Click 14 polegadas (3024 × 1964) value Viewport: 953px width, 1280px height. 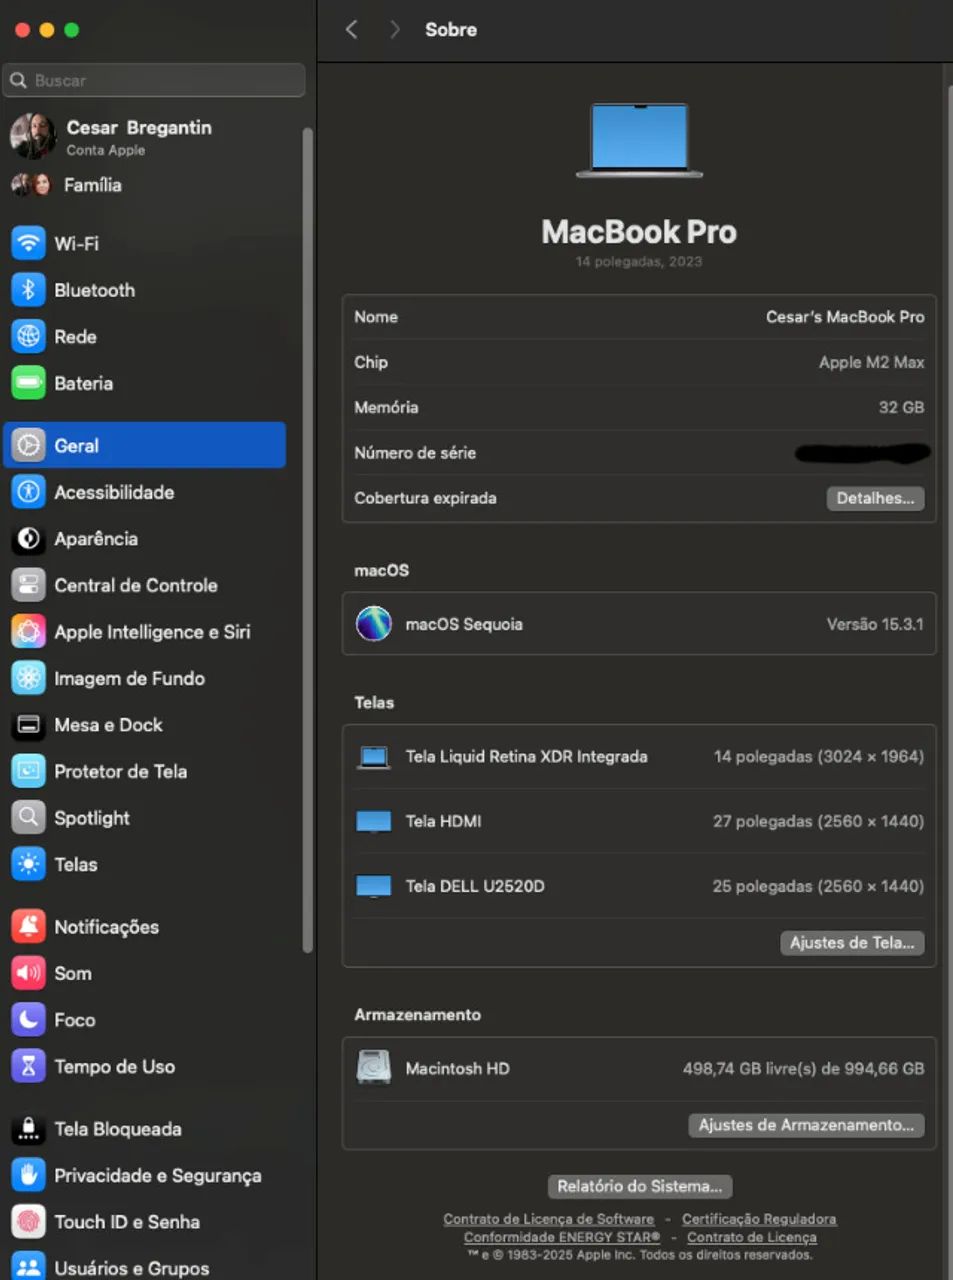pyautogui.click(x=819, y=757)
